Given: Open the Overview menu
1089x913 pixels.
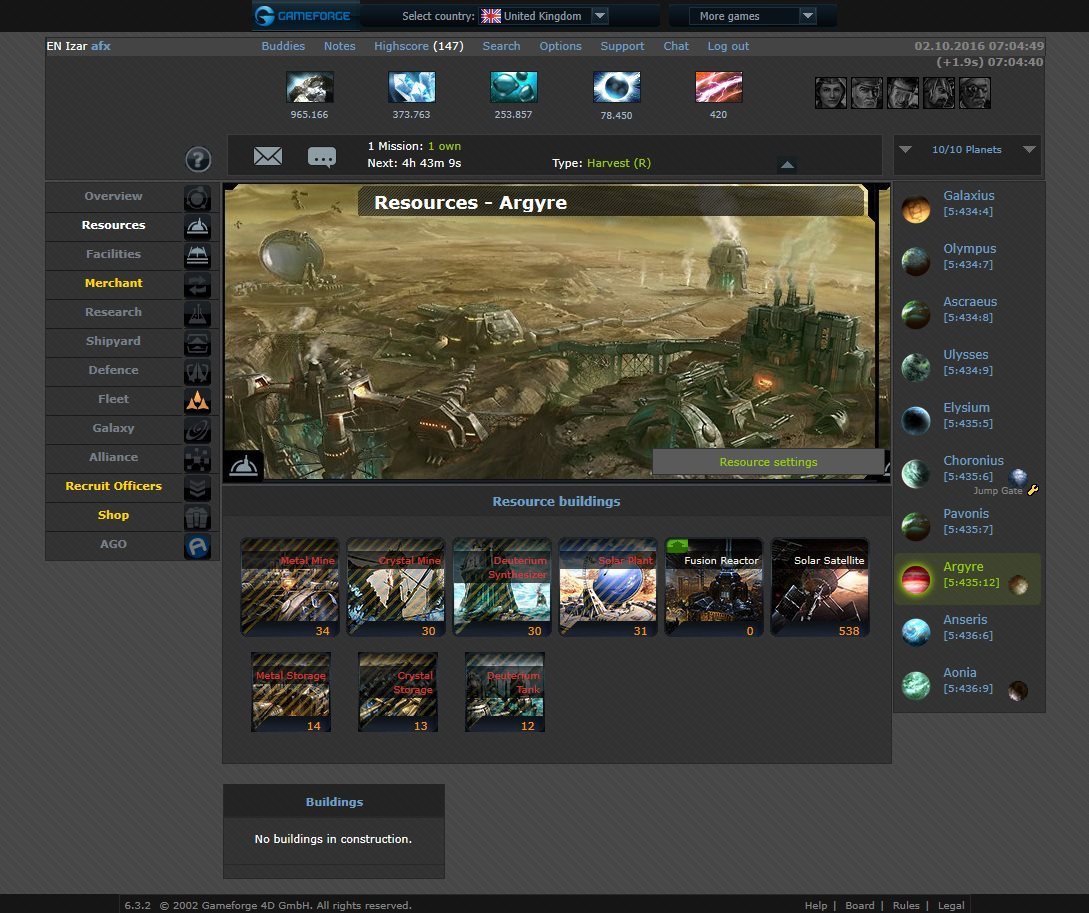Looking at the screenshot, I should pyautogui.click(x=113, y=196).
